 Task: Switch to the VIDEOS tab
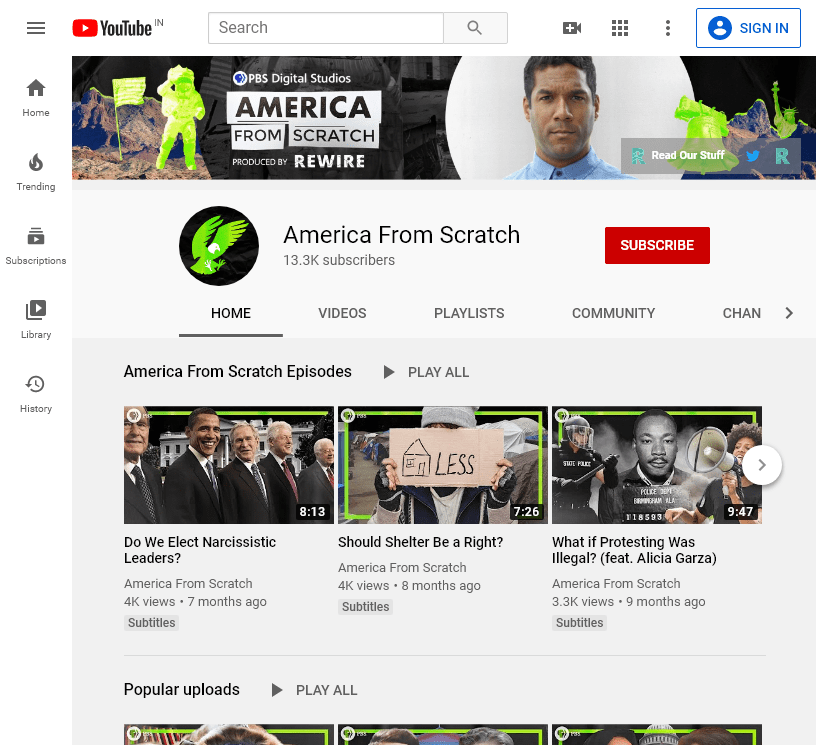click(x=342, y=313)
